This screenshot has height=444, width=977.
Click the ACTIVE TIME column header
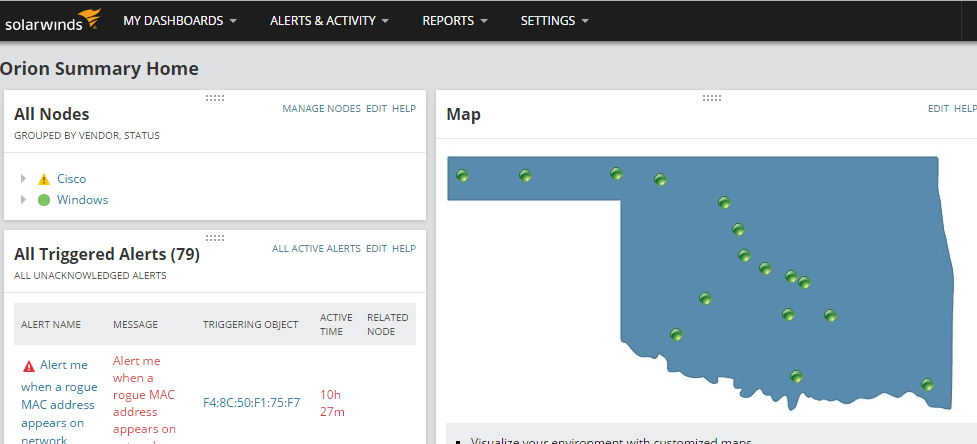tap(336, 324)
